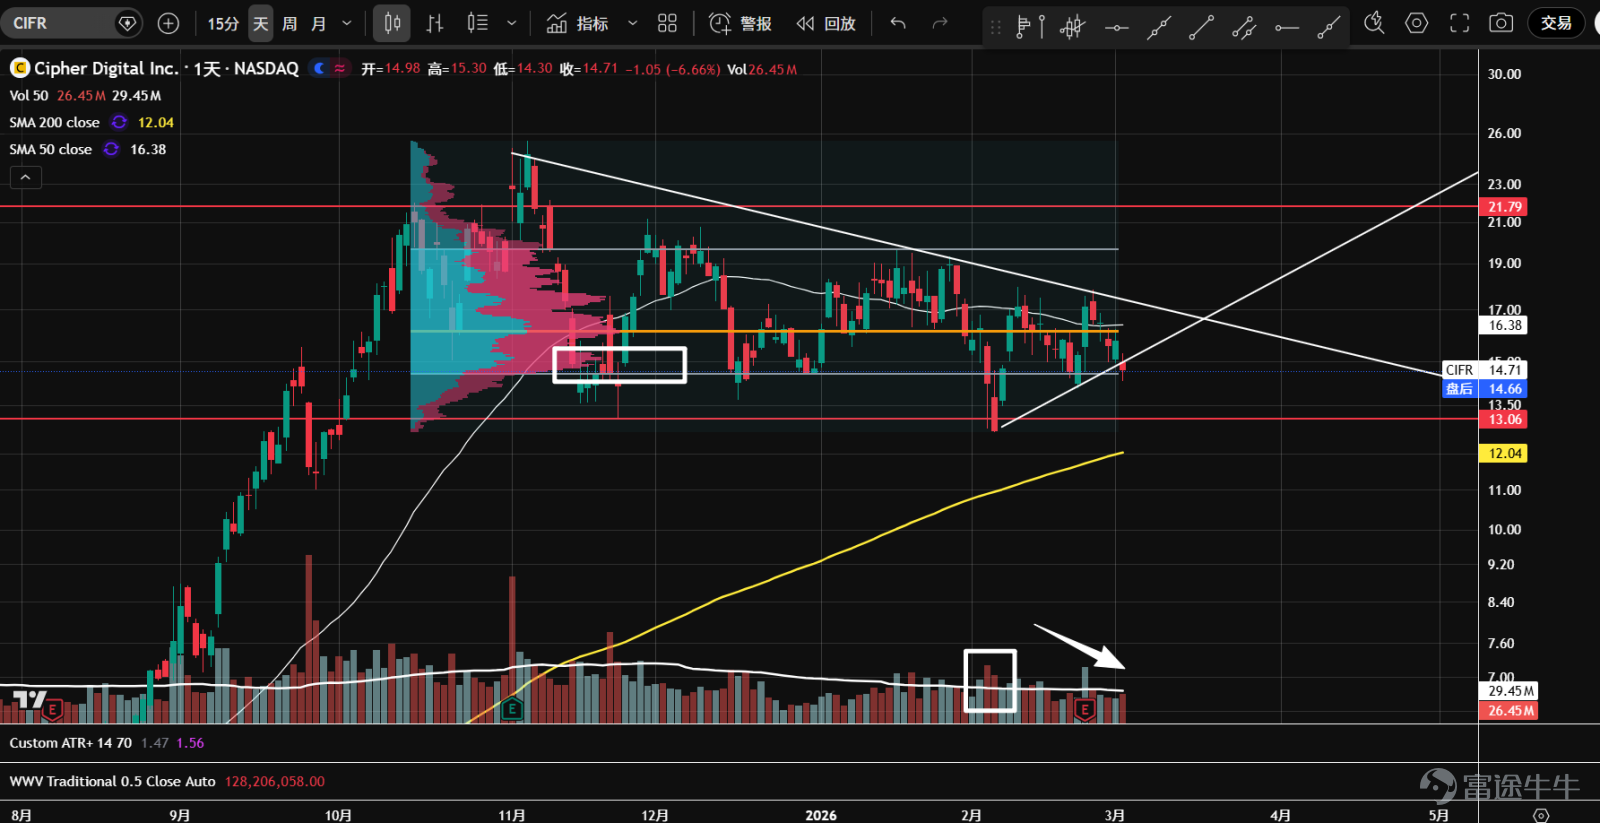Screen dimensions: 1600x823
Task: Click the earnings E marker near March
Action: (x=1085, y=710)
